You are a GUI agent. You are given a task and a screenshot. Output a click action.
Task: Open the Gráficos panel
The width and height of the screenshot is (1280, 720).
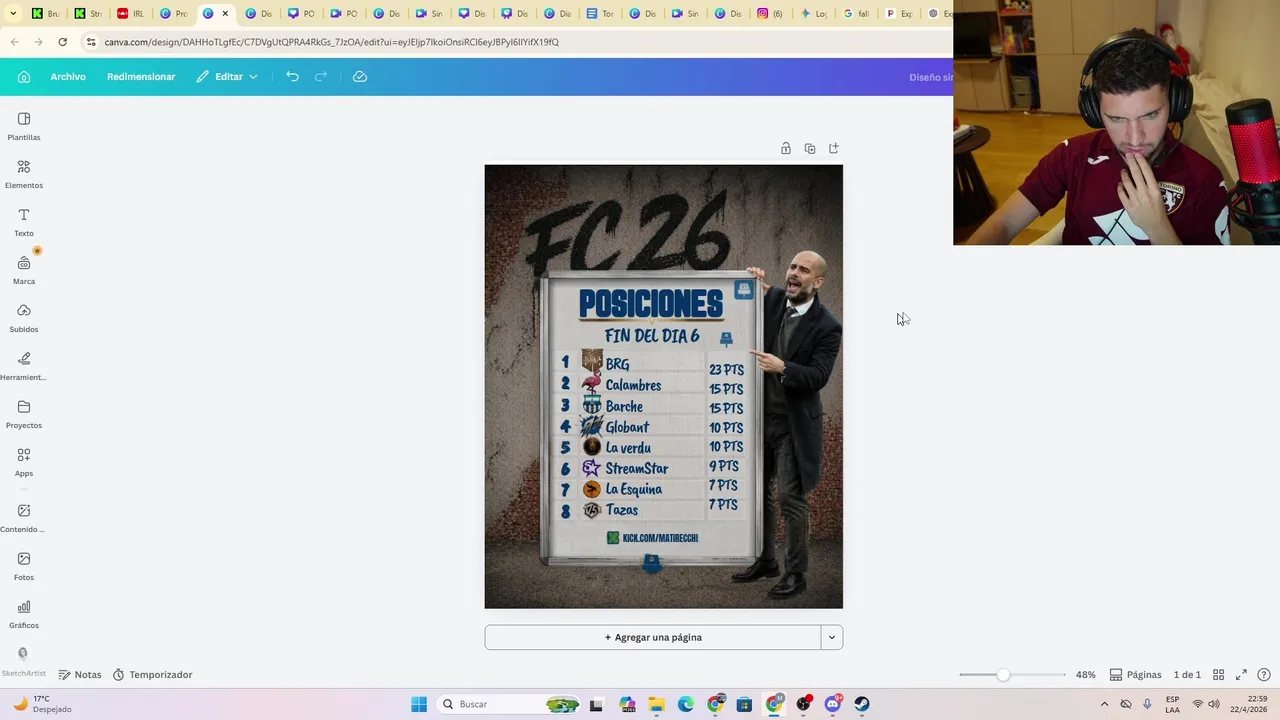(x=24, y=615)
